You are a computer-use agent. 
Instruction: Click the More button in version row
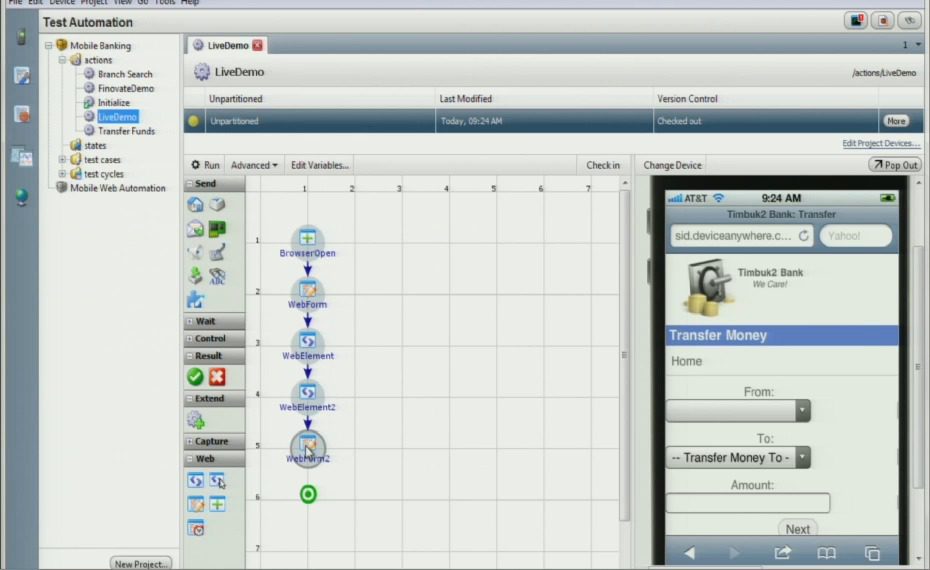[x=896, y=121]
